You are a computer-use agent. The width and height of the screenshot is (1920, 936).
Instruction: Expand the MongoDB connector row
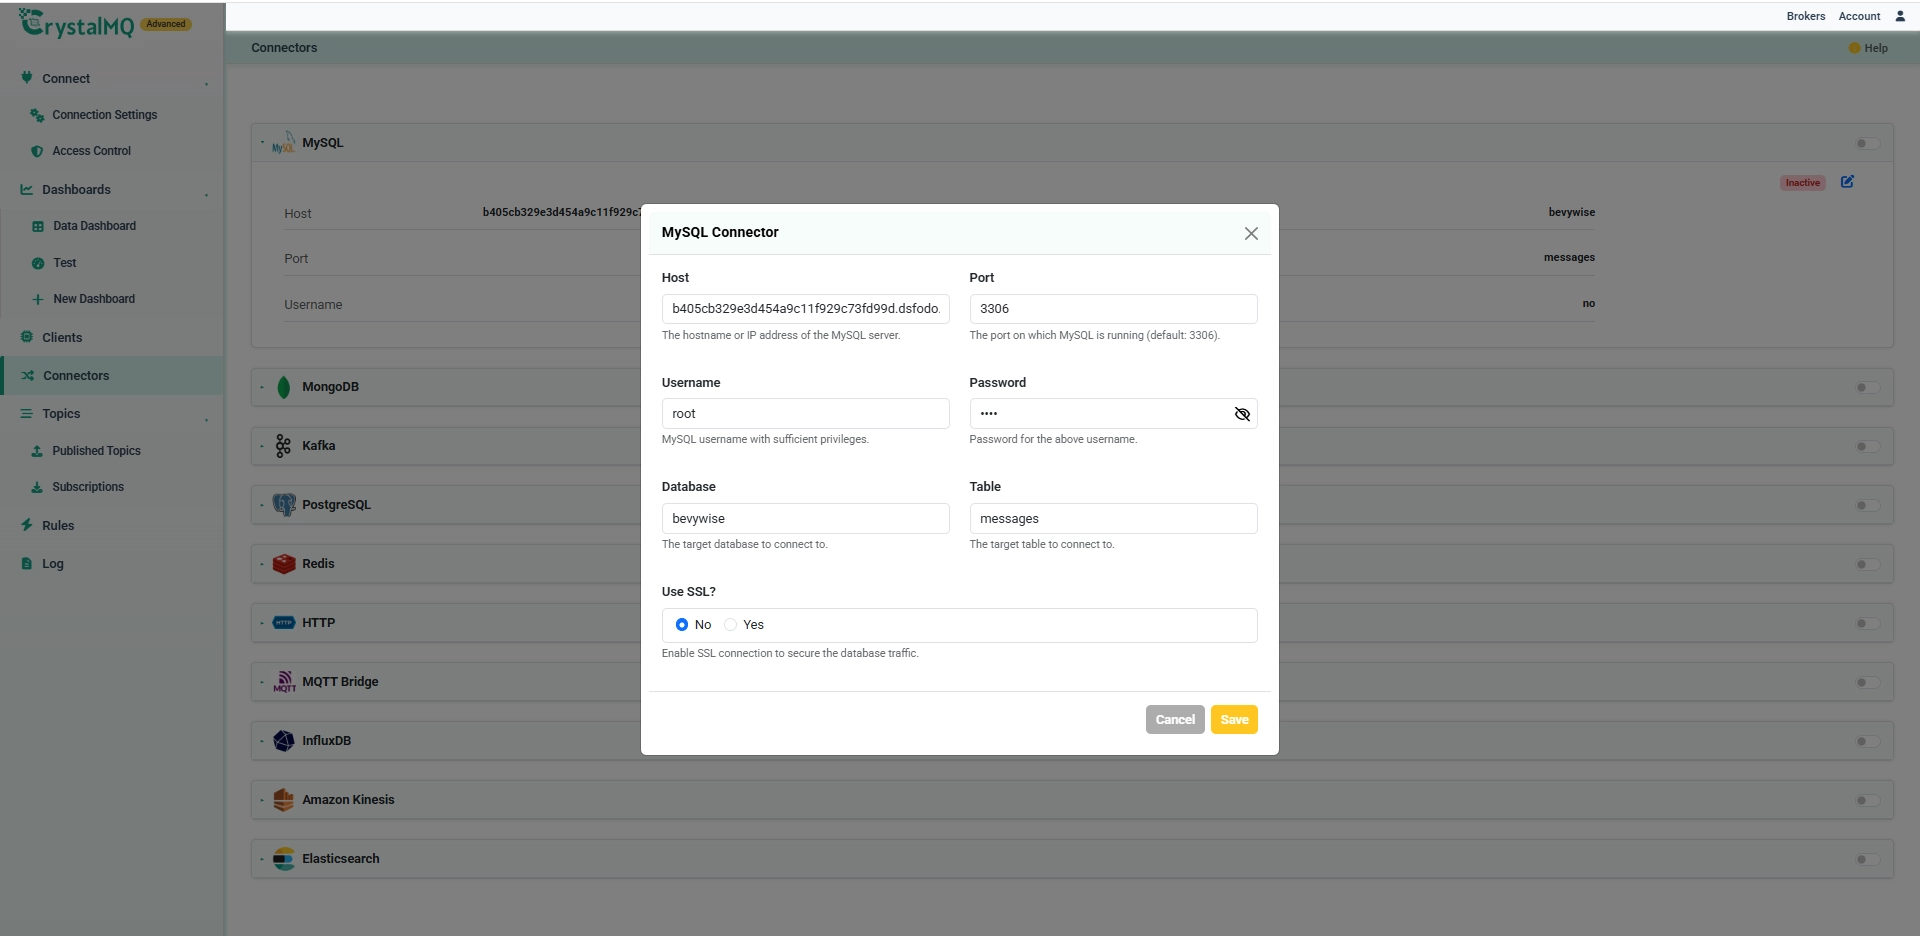[x=262, y=387]
